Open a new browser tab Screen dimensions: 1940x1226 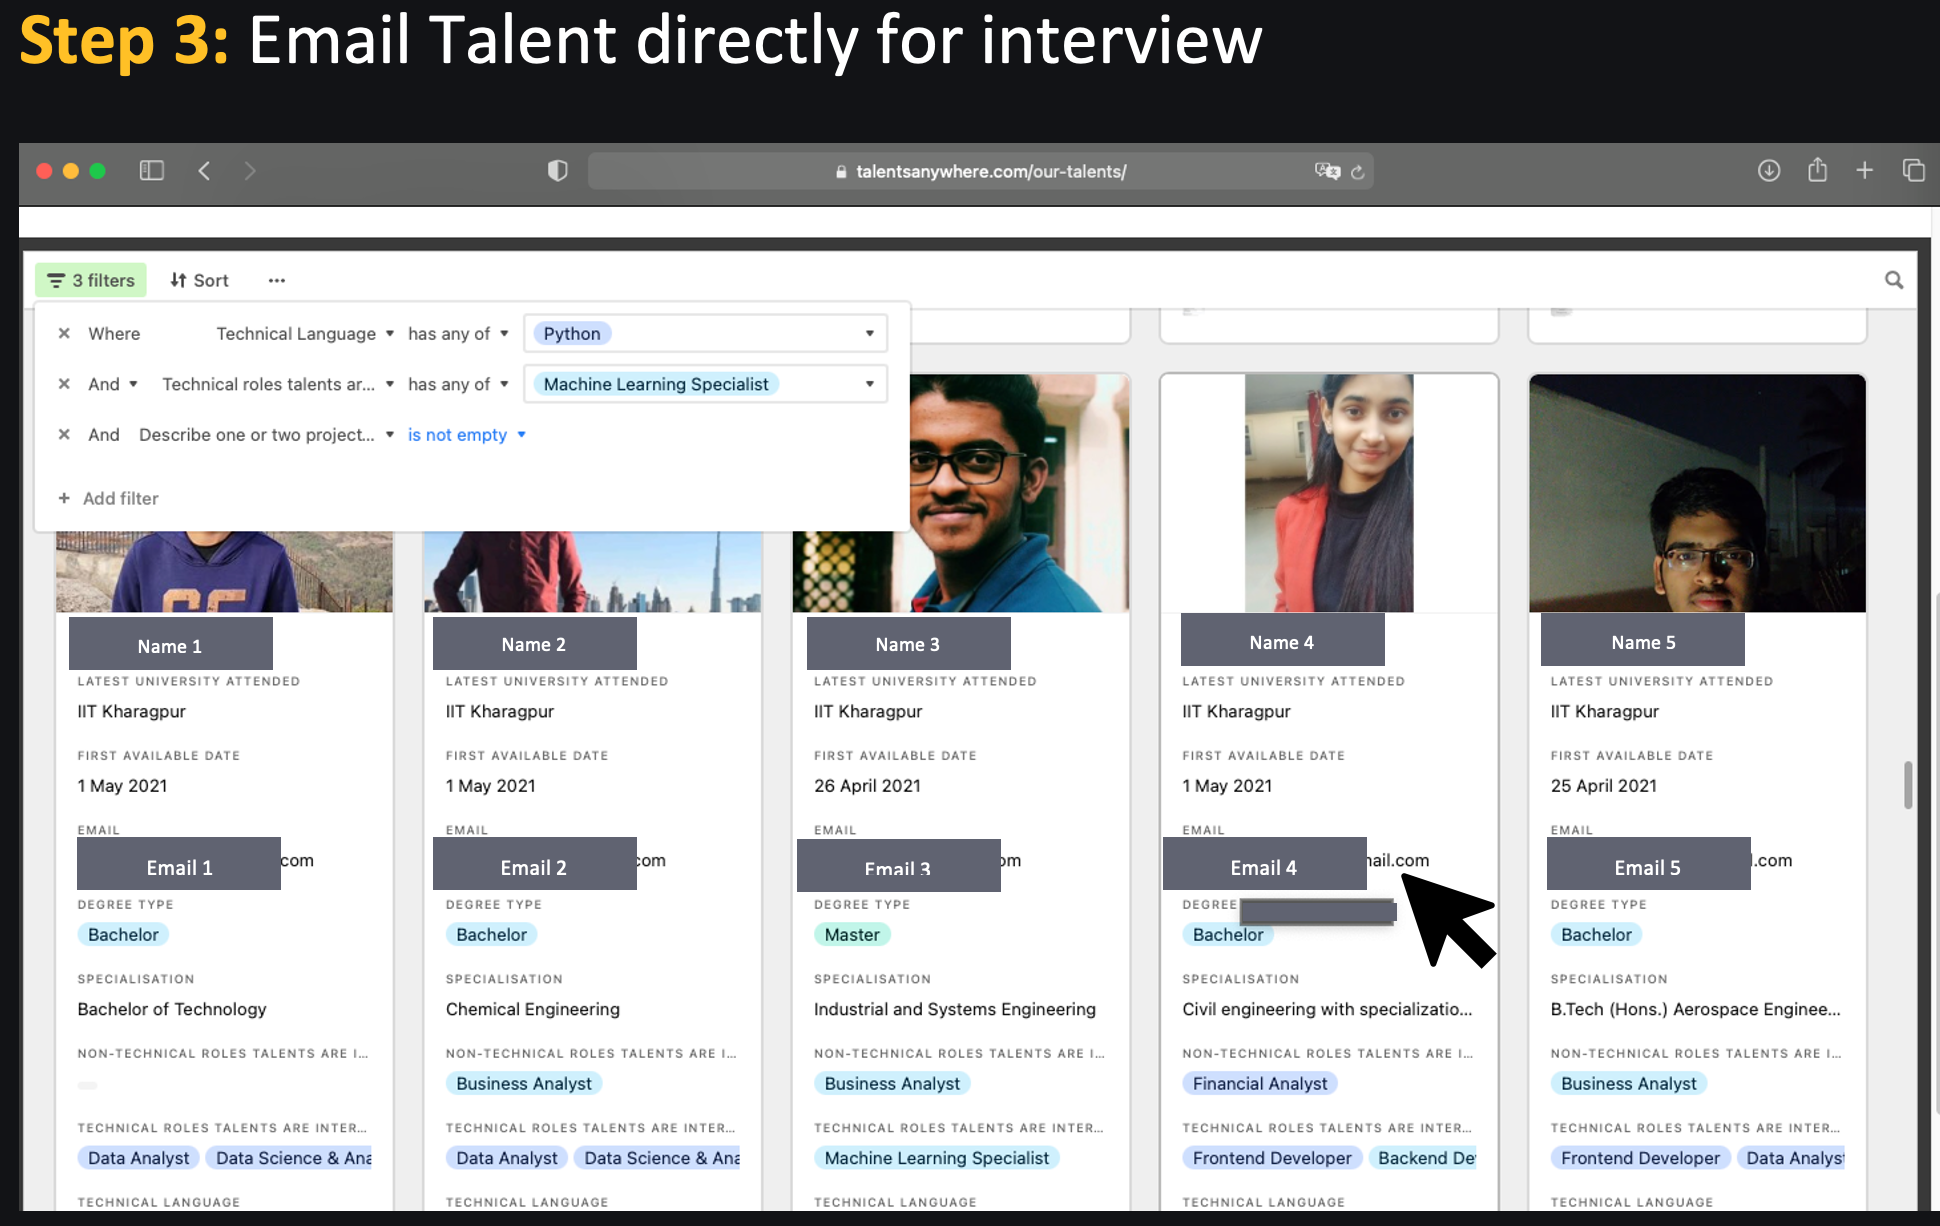tap(1866, 170)
